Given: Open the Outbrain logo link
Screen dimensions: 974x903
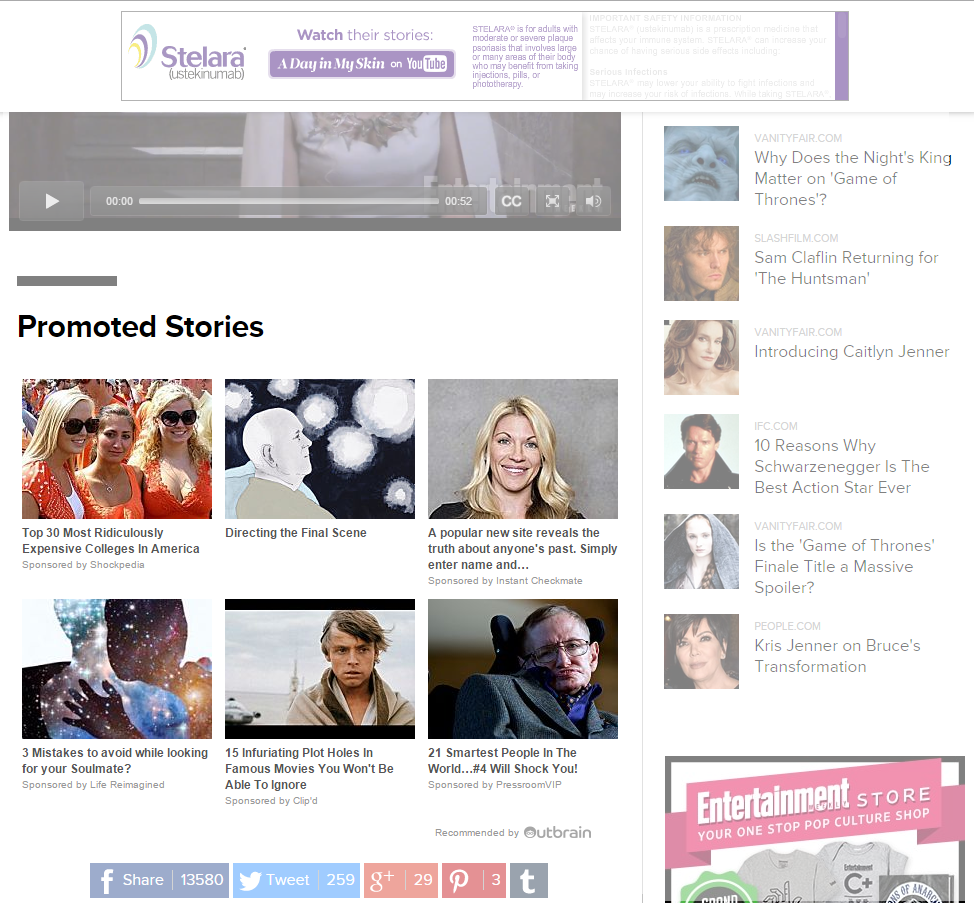Looking at the screenshot, I should [557, 832].
